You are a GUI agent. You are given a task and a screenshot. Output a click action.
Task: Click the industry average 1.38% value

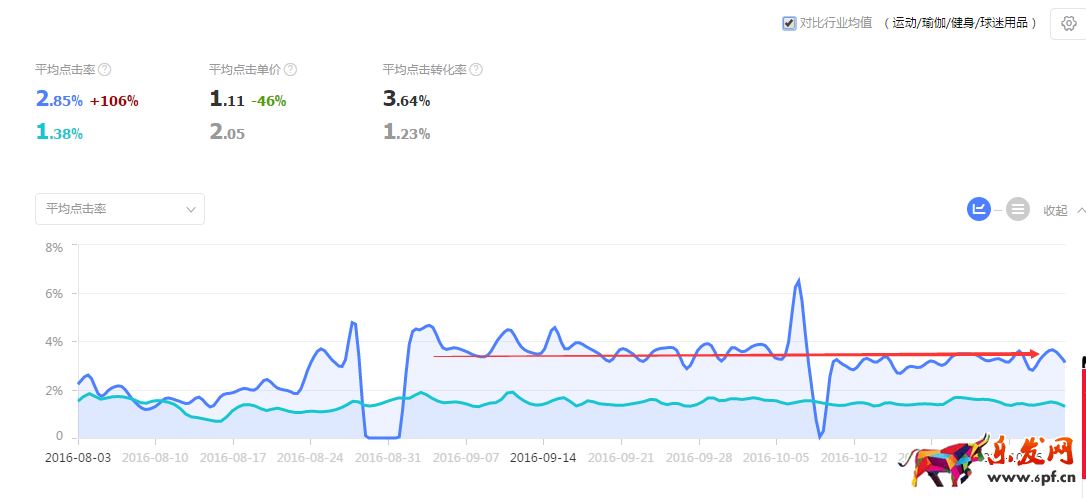click(x=59, y=133)
